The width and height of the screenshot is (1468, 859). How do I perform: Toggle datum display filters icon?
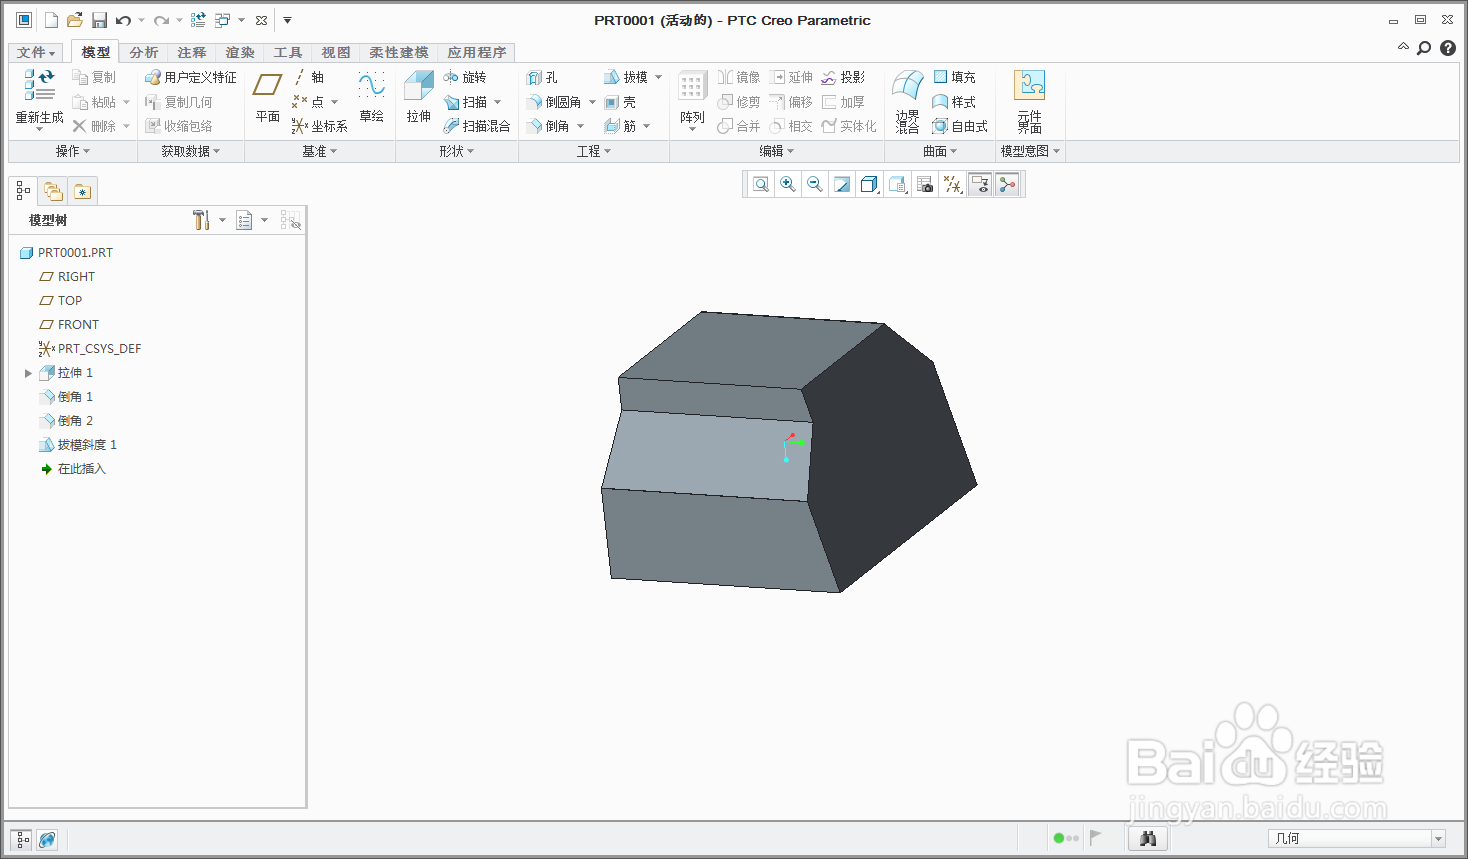coord(953,184)
